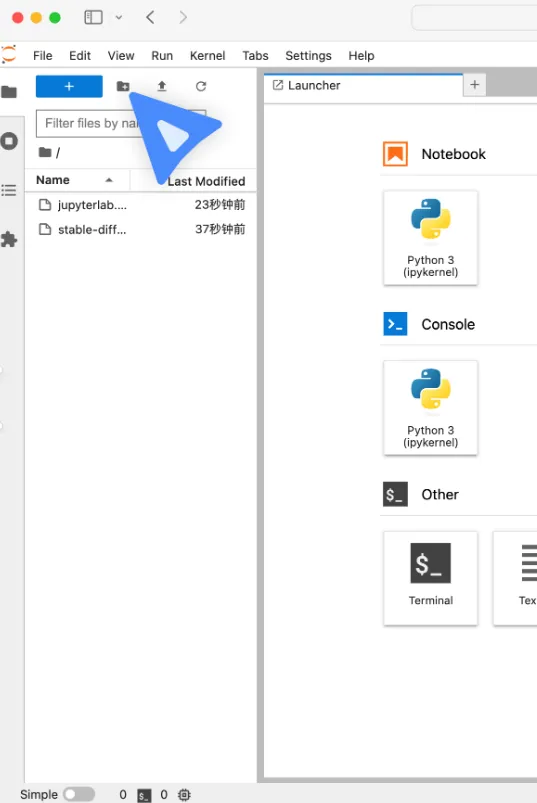Open the Extension Manager puzzle icon
This screenshot has height=803, width=537.
coord(9,239)
